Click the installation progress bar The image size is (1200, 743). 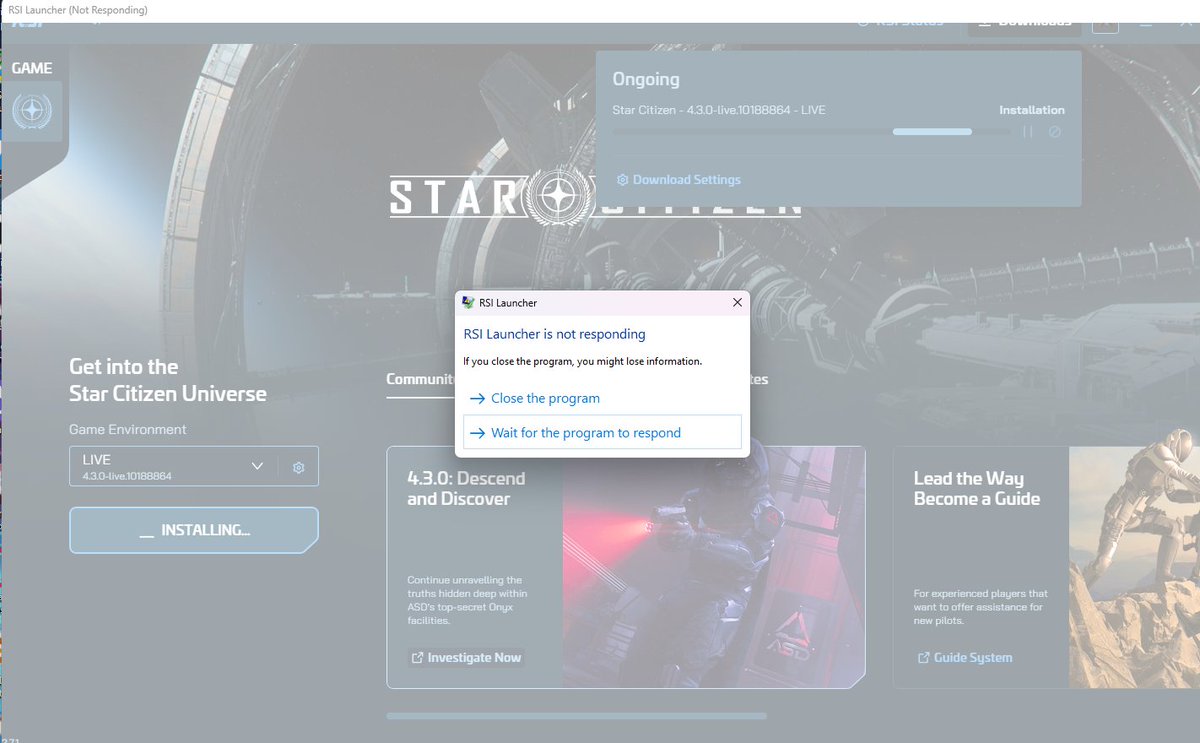811,132
